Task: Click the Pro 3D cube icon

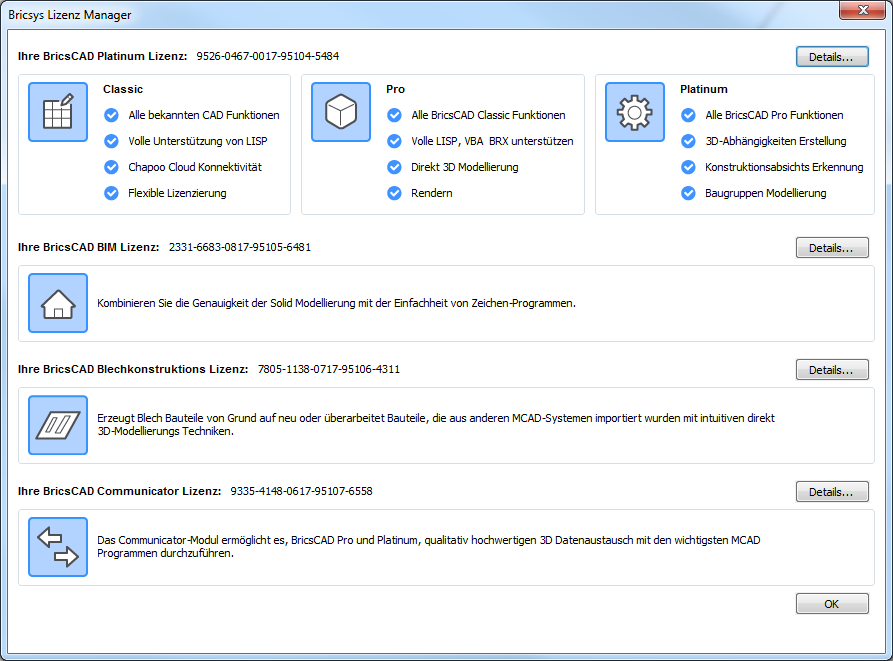Action: click(341, 112)
